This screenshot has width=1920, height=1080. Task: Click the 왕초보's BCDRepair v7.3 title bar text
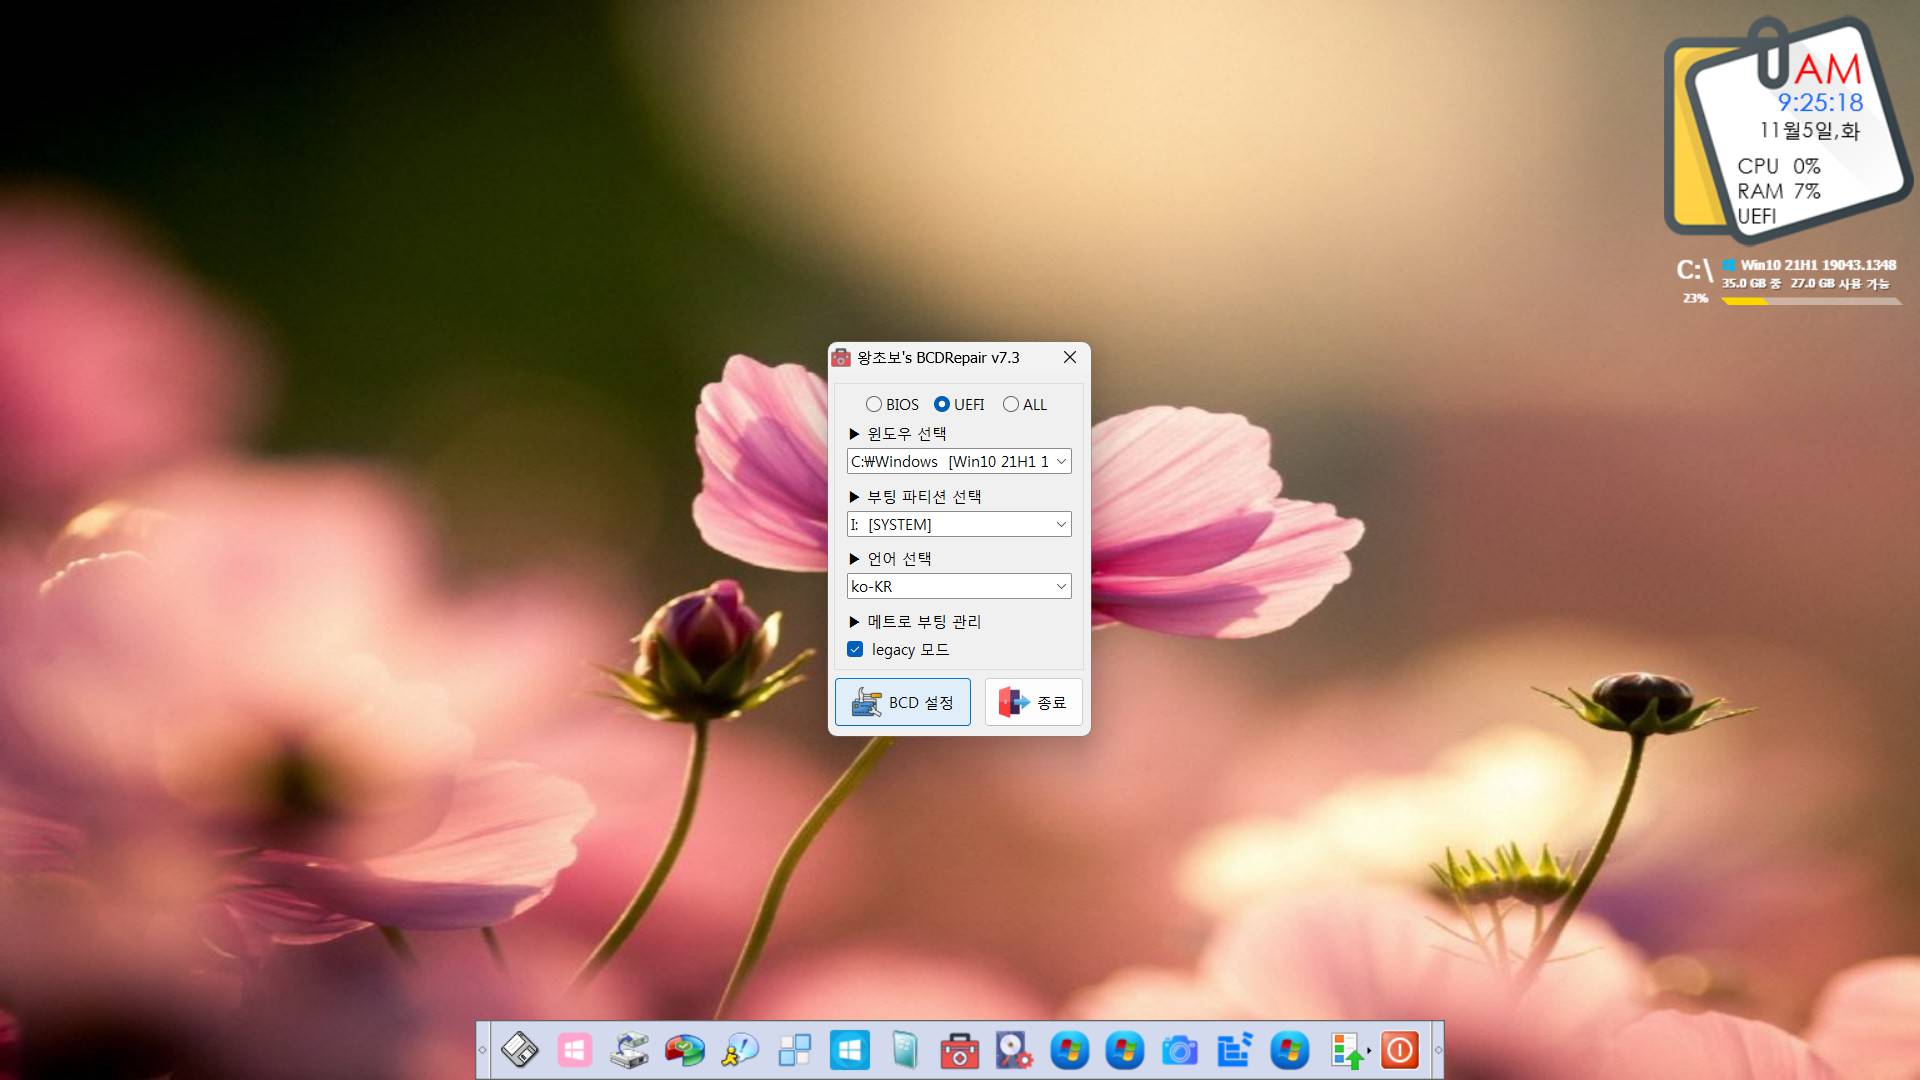coord(938,358)
